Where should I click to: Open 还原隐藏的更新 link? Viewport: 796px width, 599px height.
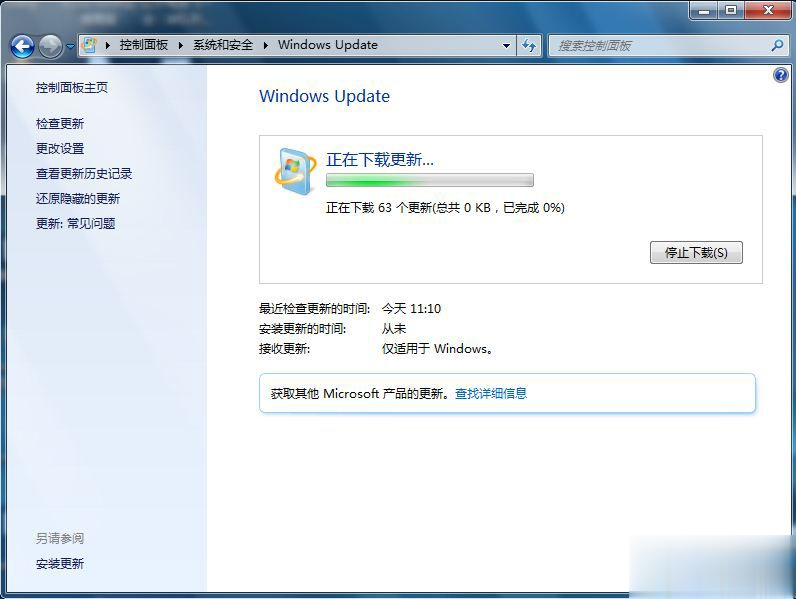(x=78, y=198)
